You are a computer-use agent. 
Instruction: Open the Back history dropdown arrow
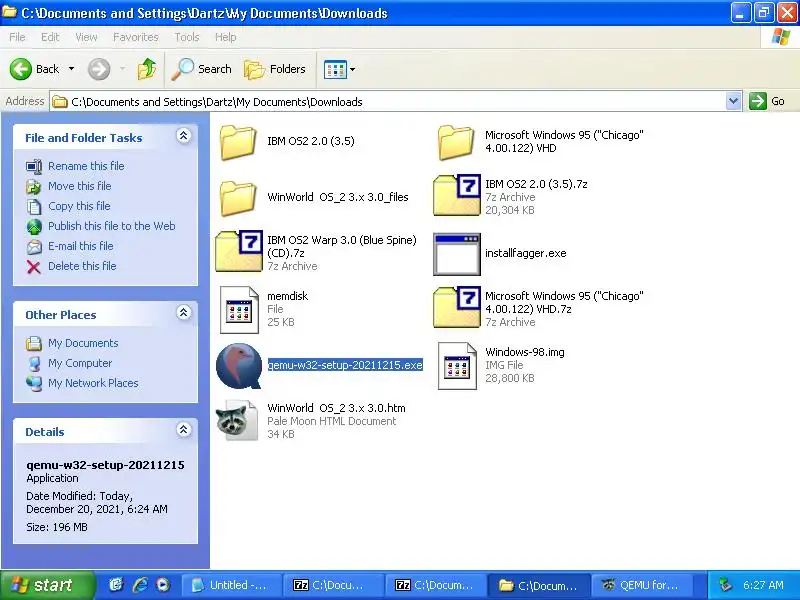click(71, 69)
